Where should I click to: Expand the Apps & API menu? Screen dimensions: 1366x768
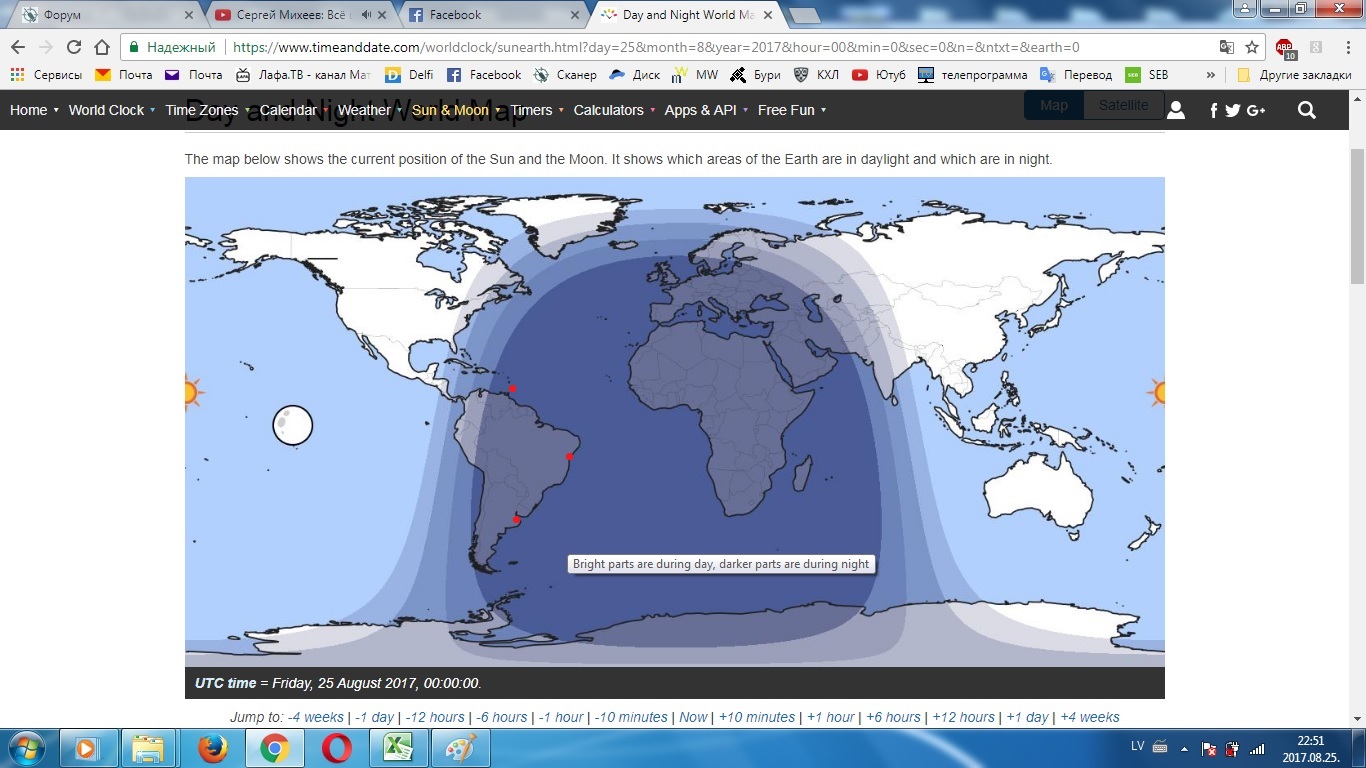[x=706, y=110]
